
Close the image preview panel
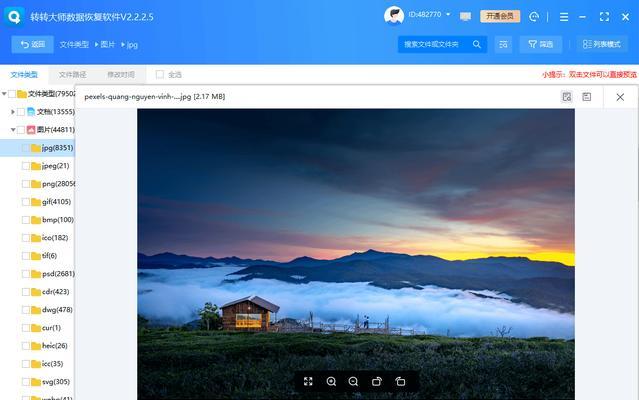click(x=620, y=97)
